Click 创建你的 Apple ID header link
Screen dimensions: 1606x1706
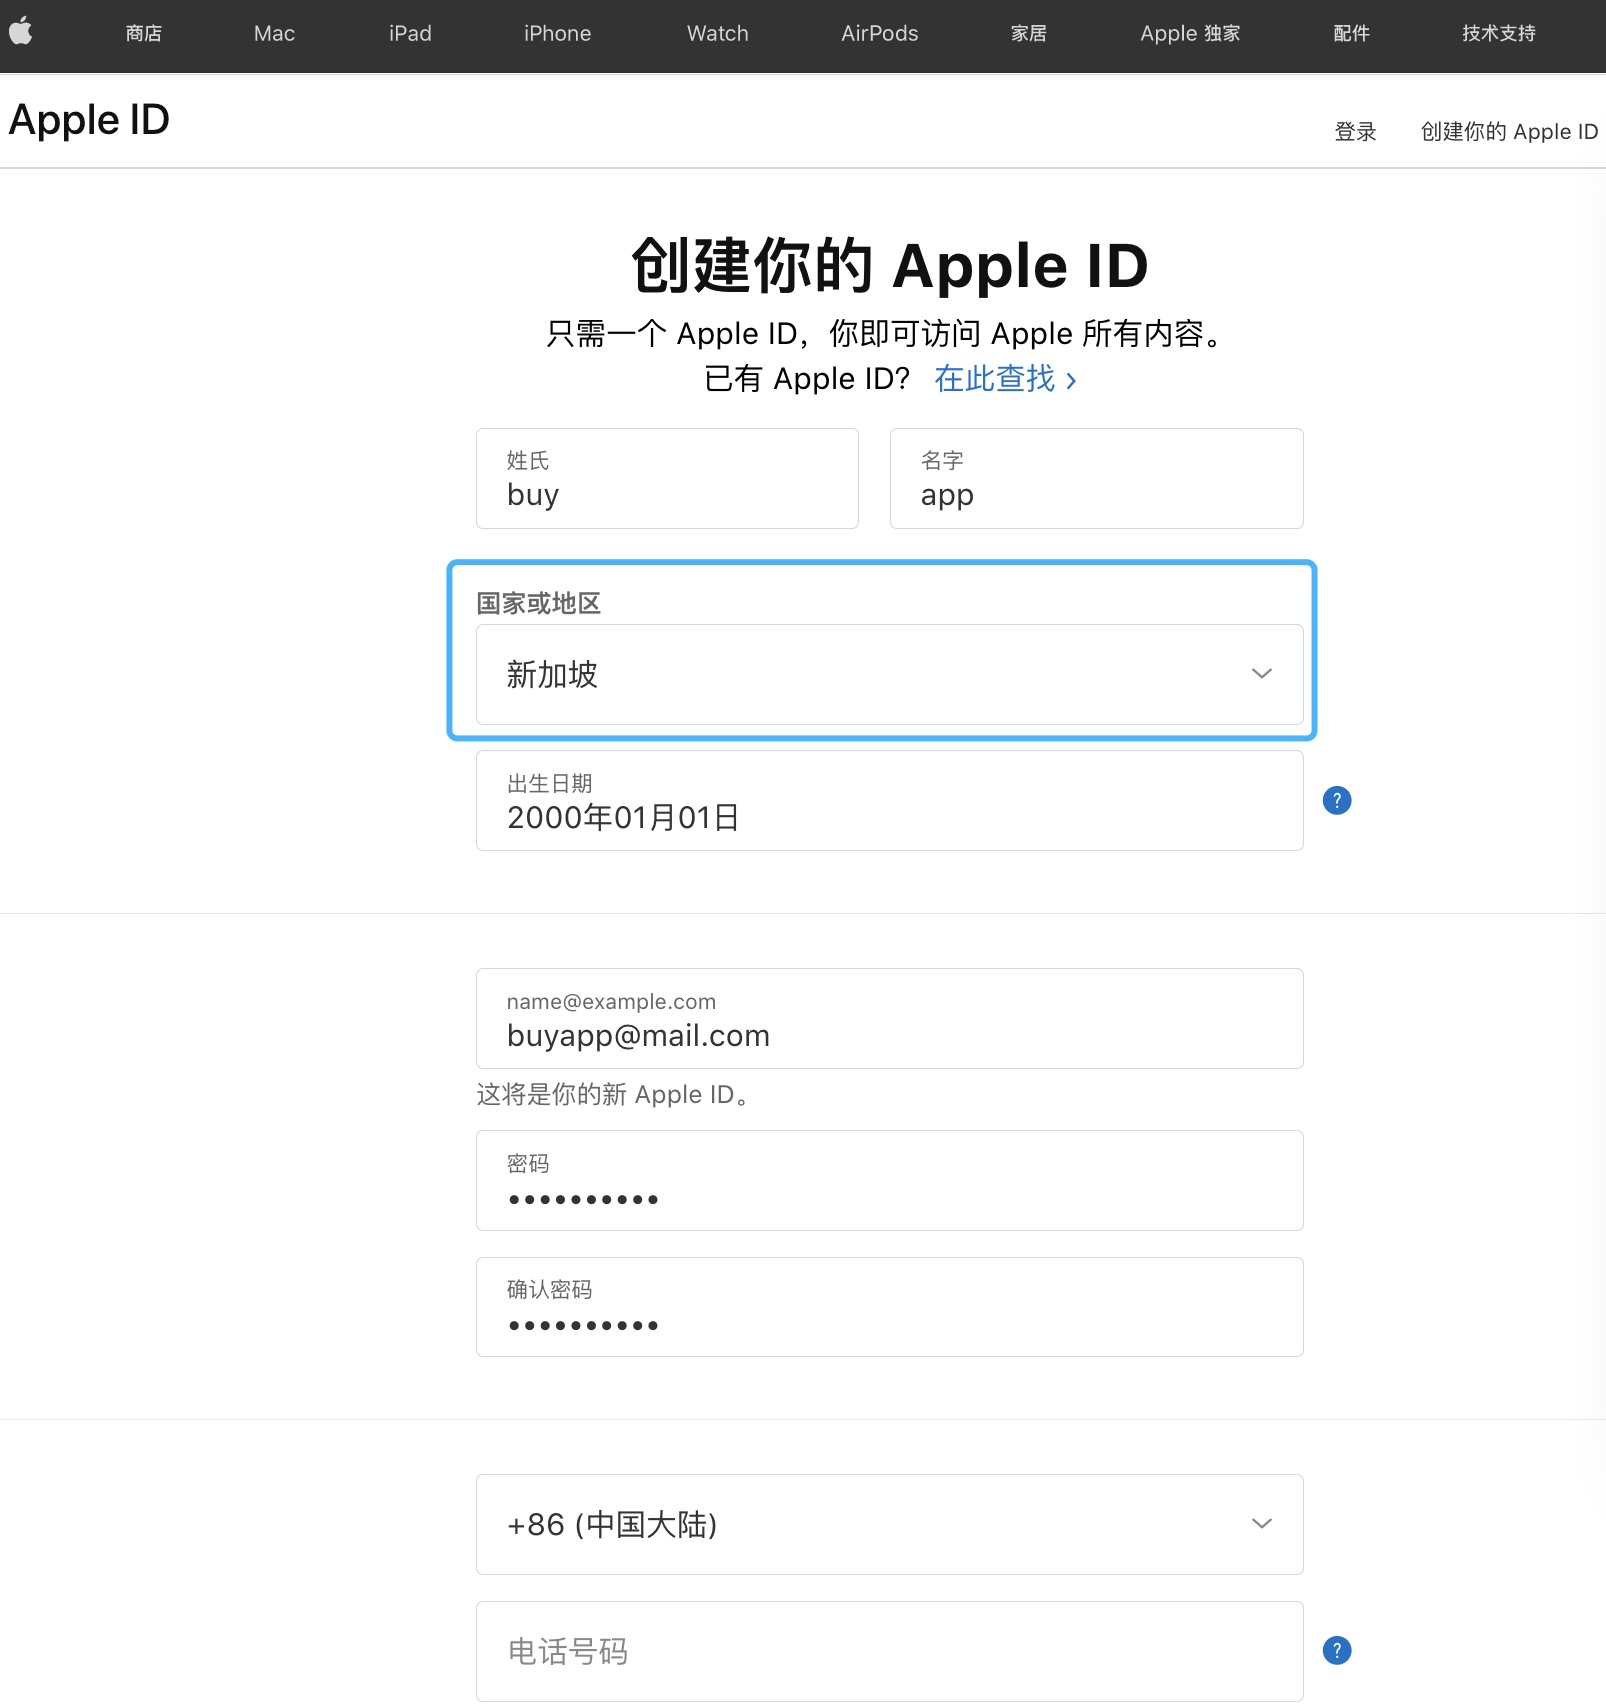[1508, 132]
